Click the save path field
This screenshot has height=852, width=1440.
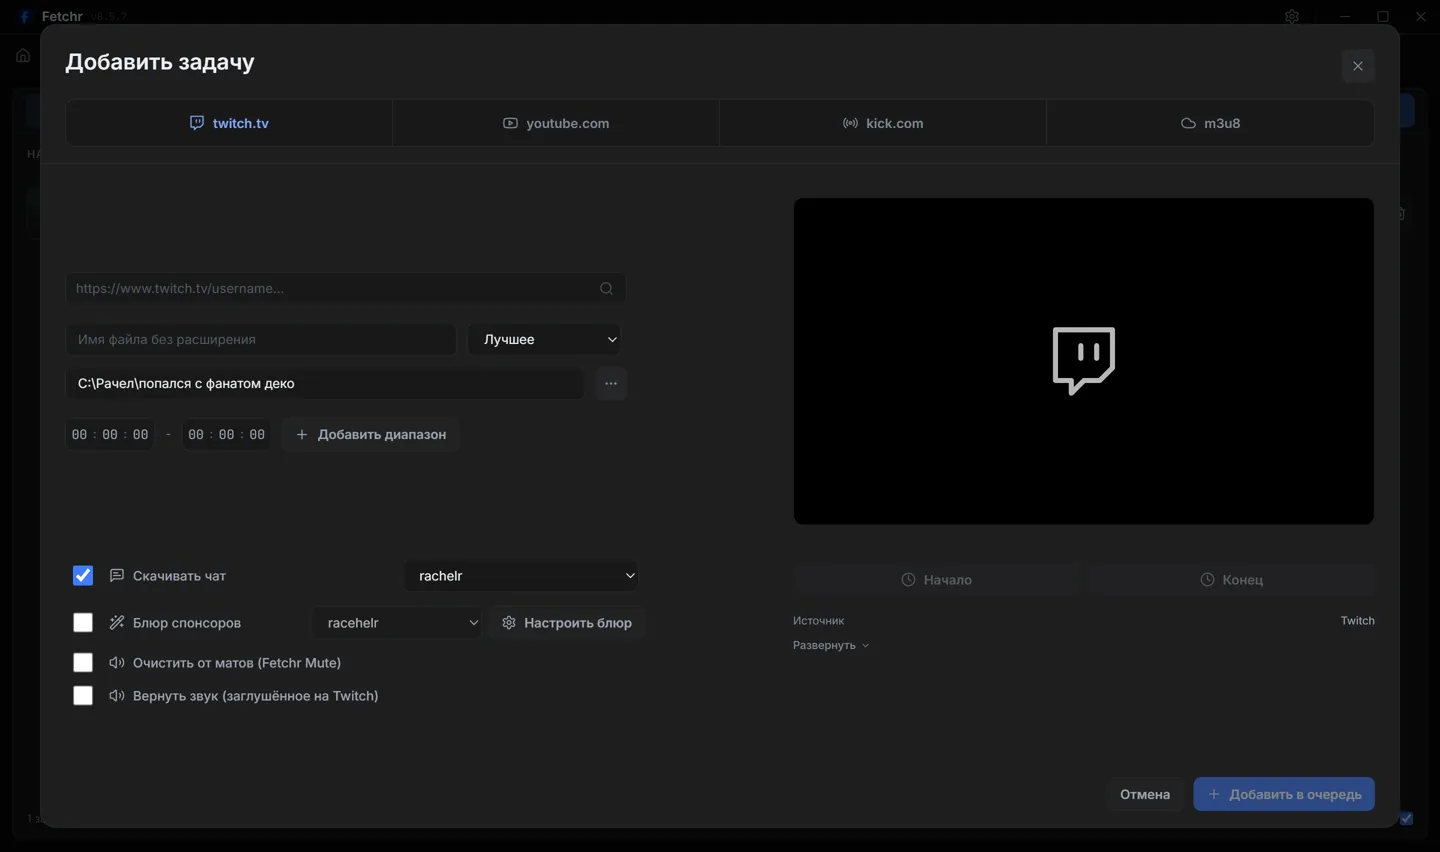(325, 383)
